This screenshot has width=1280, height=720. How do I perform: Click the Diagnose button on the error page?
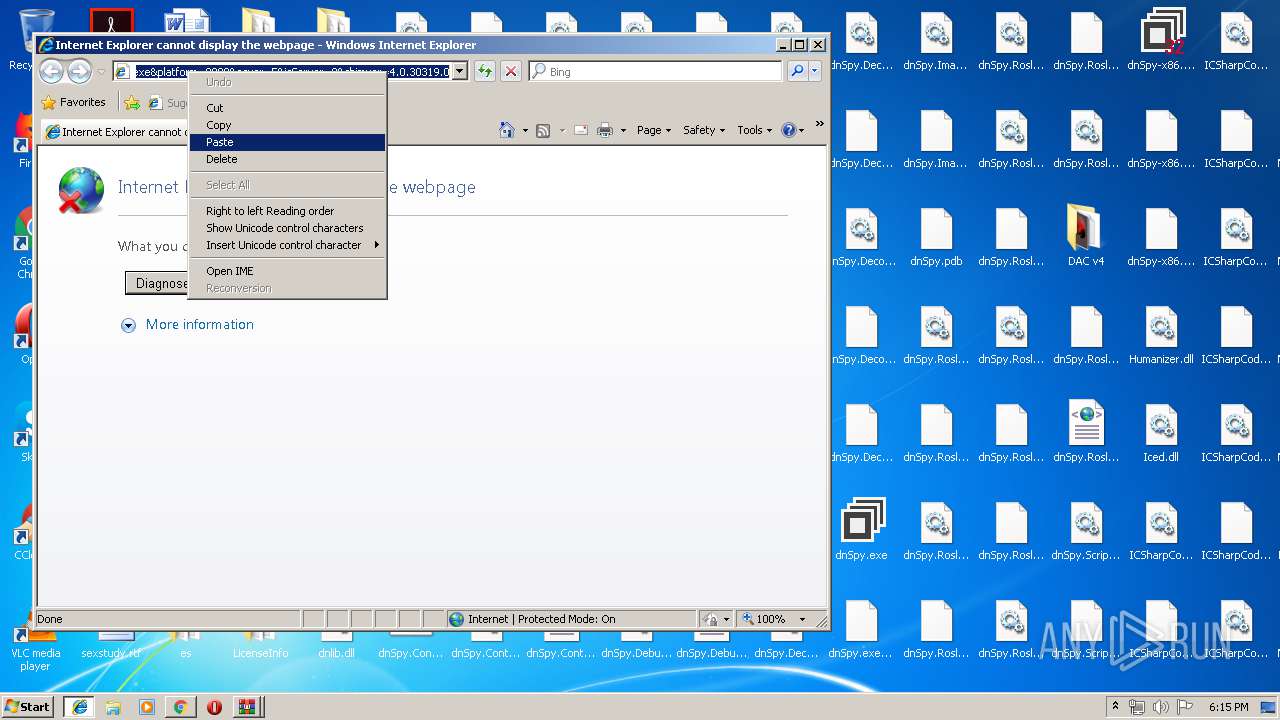tap(158, 283)
